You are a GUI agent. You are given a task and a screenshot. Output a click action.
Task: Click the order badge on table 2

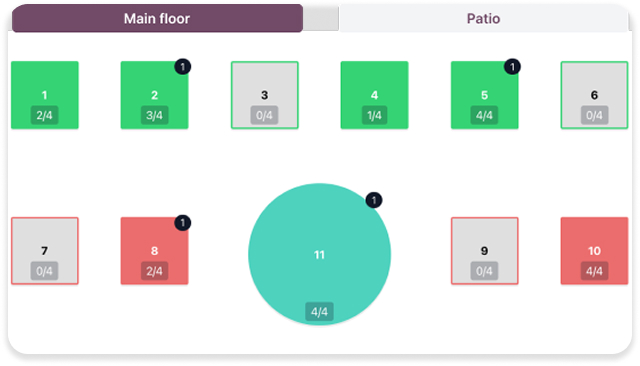tap(182, 67)
